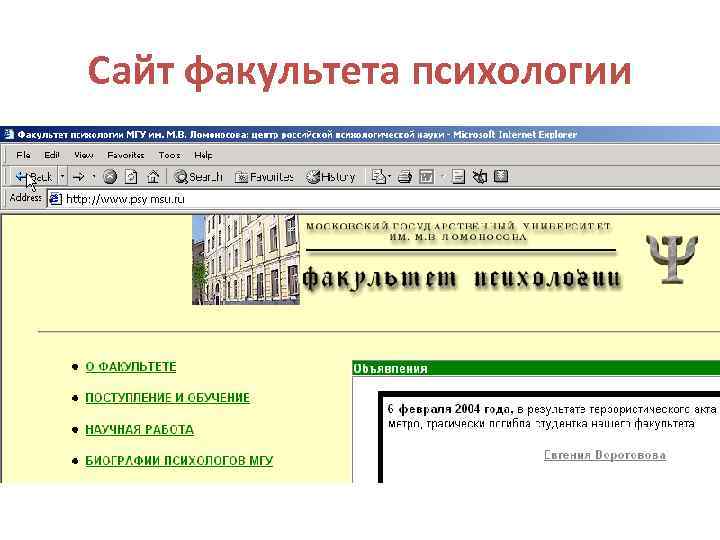
Task: Open the File menu
Action: coord(23,155)
